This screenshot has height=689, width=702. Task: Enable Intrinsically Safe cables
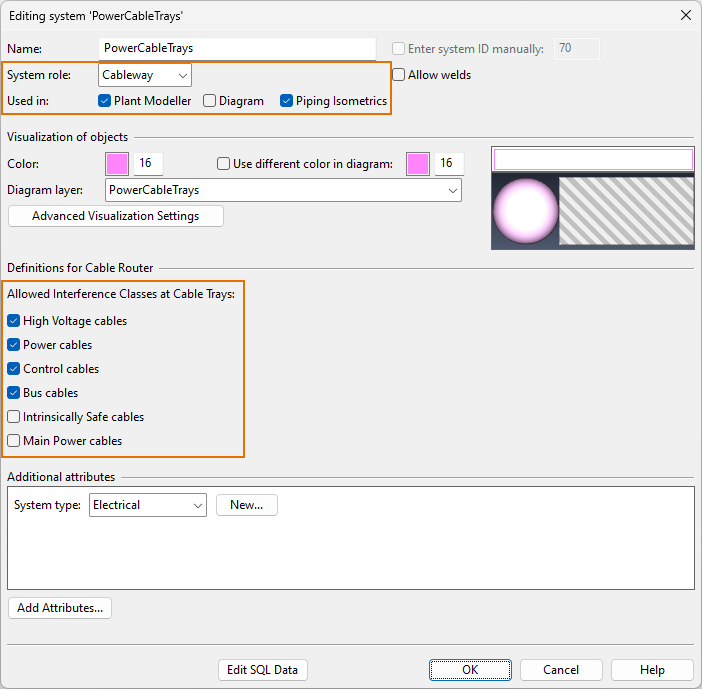(x=14, y=417)
